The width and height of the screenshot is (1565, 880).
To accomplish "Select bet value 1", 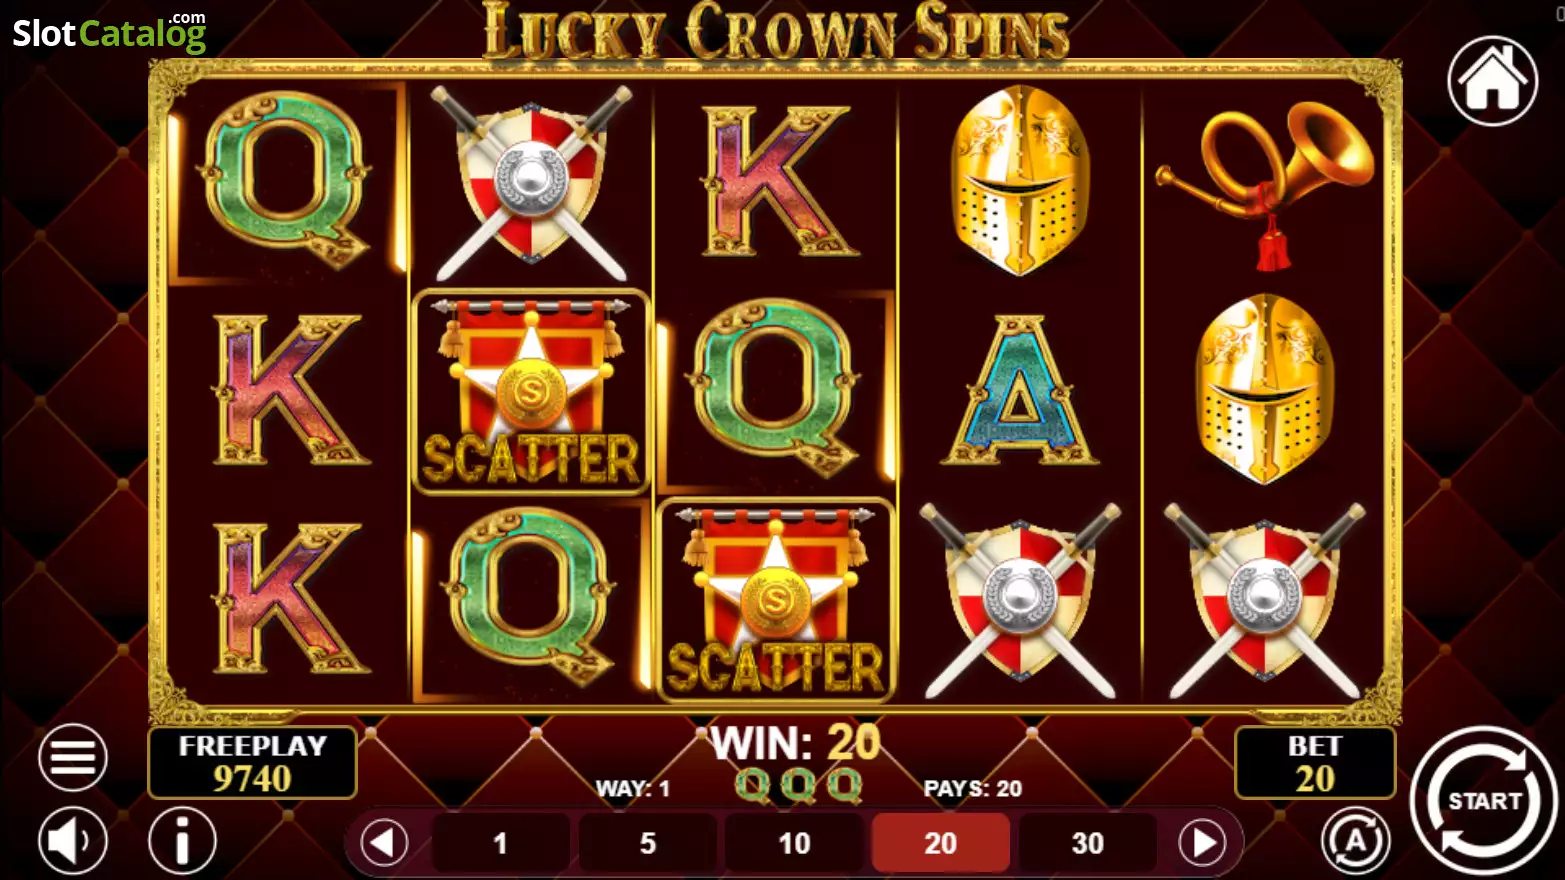I will click(x=501, y=843).
